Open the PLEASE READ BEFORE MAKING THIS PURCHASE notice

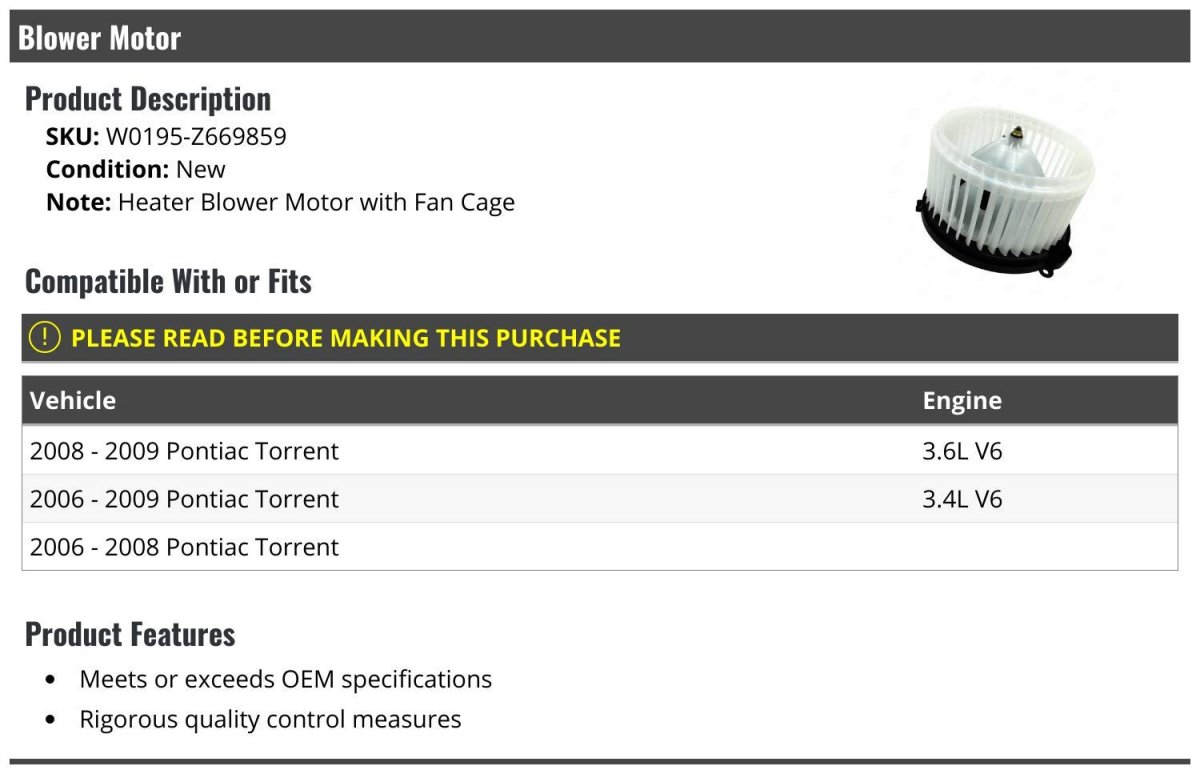click(345, 338)
